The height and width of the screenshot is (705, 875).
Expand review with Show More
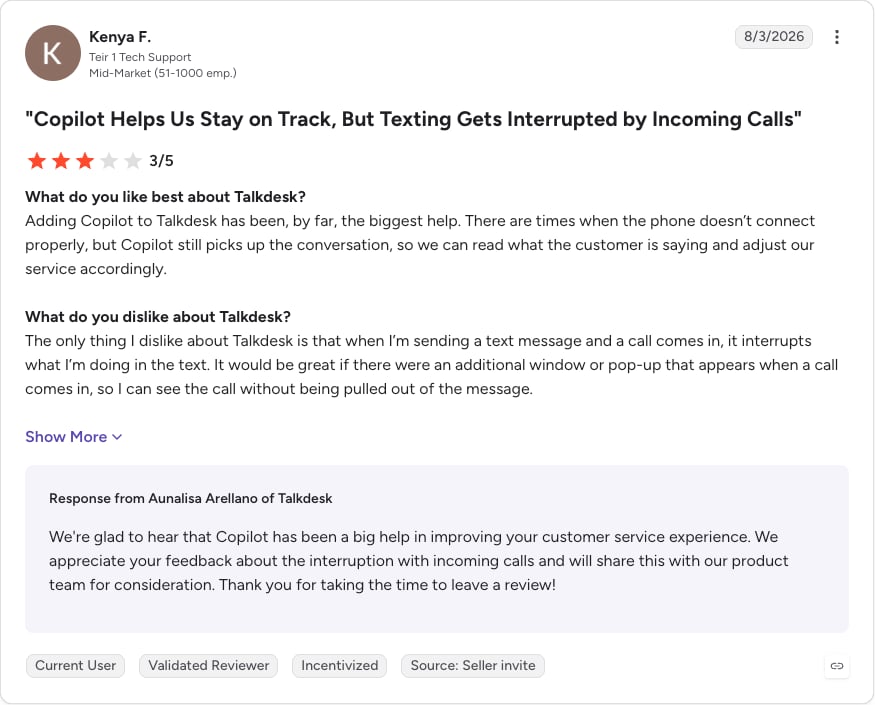pyautogui.click(x=73, y=437)
